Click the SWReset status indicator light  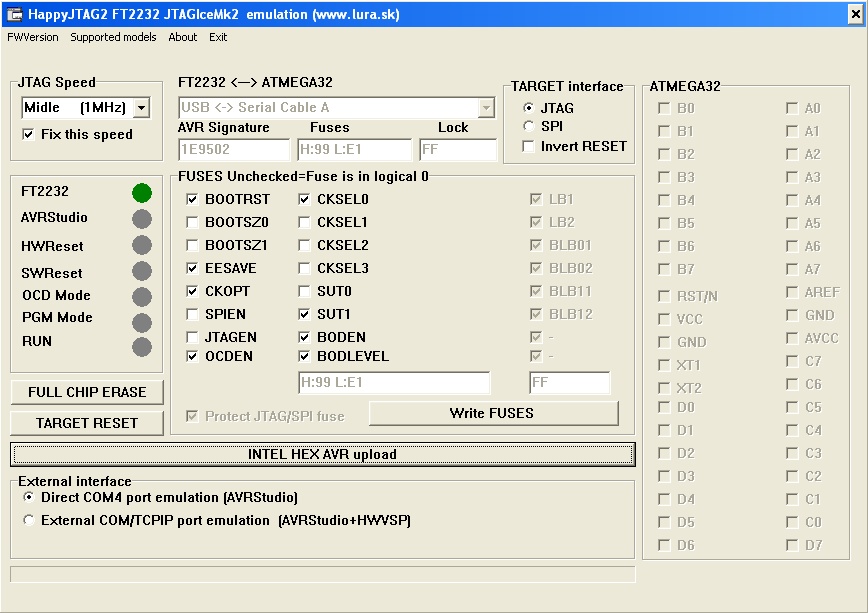(142, 271)
